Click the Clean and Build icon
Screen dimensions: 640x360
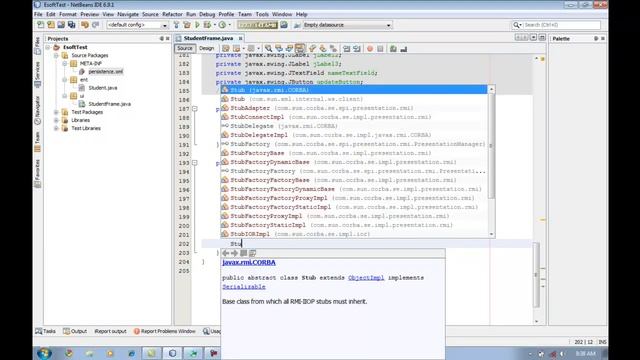point(187,25)
